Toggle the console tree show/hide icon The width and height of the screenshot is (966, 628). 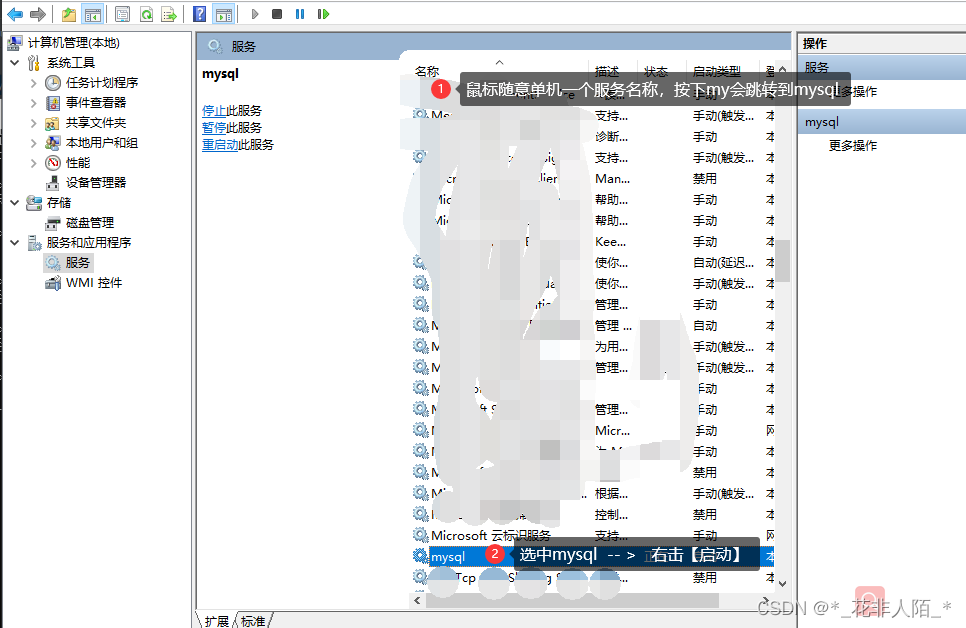[92, 13]
